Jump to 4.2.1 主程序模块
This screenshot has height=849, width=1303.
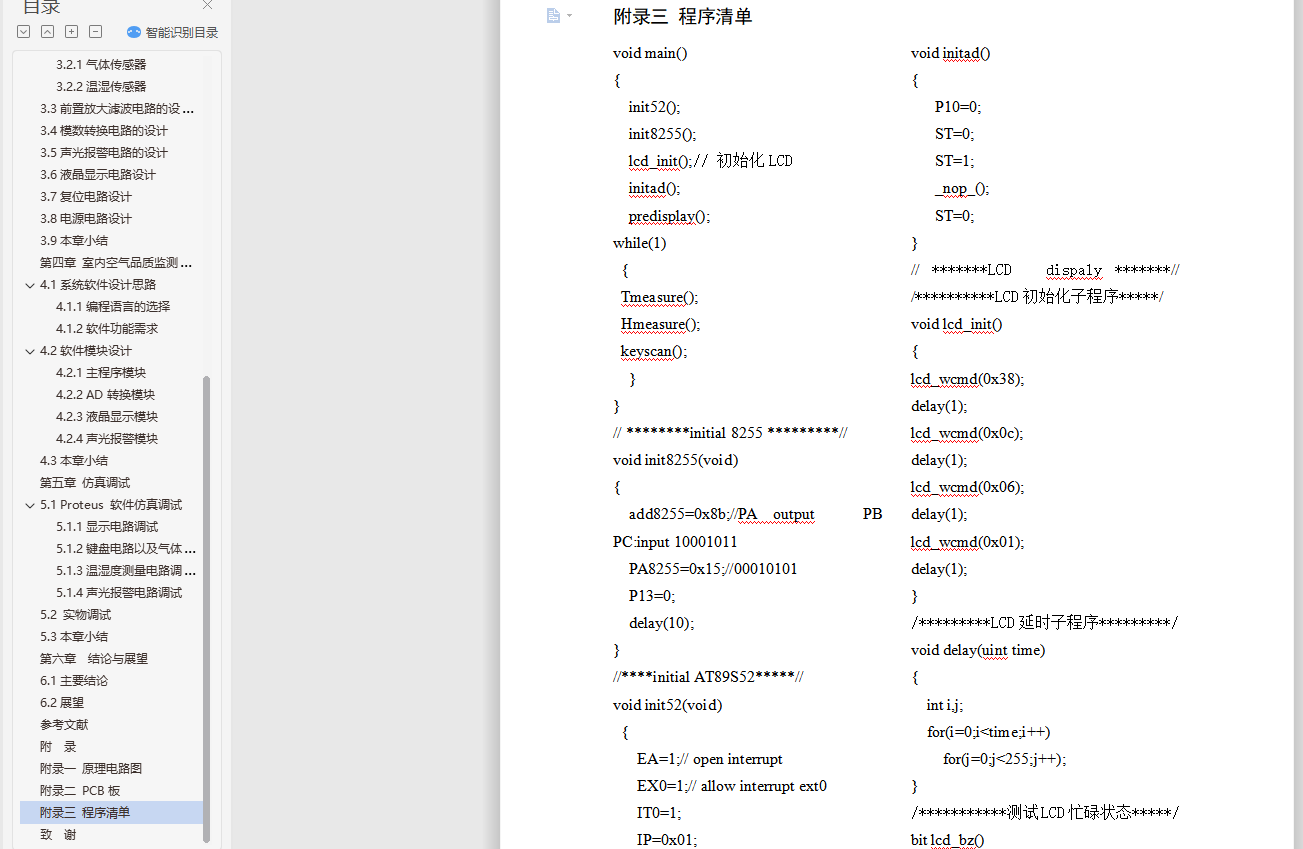101,373
